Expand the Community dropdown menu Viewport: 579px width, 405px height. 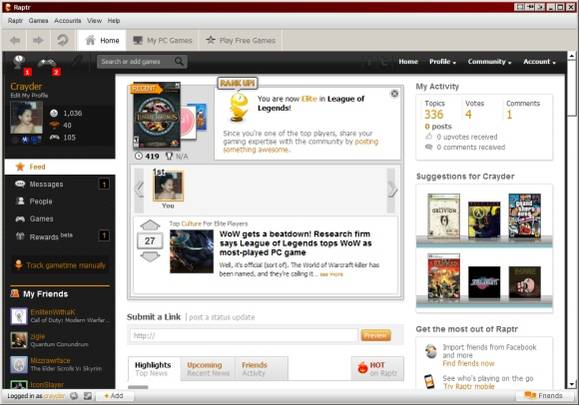pyautogui.click(x=489, y=62)
